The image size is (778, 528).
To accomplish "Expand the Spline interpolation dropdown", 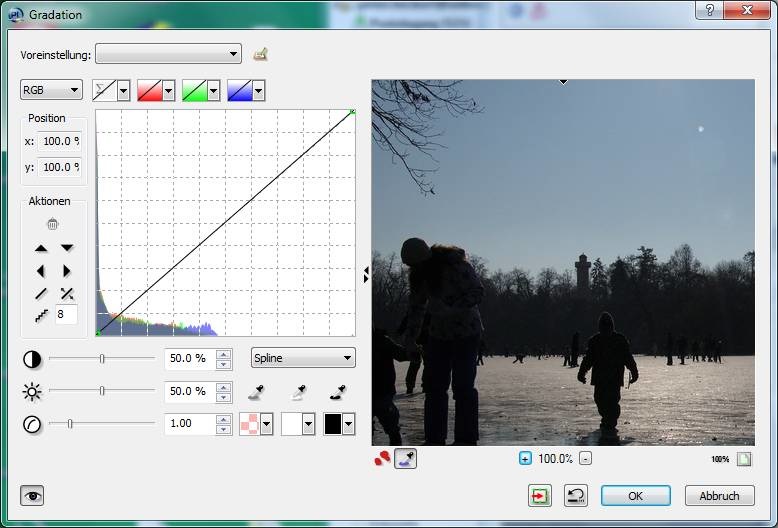I will tap(303, 358).
